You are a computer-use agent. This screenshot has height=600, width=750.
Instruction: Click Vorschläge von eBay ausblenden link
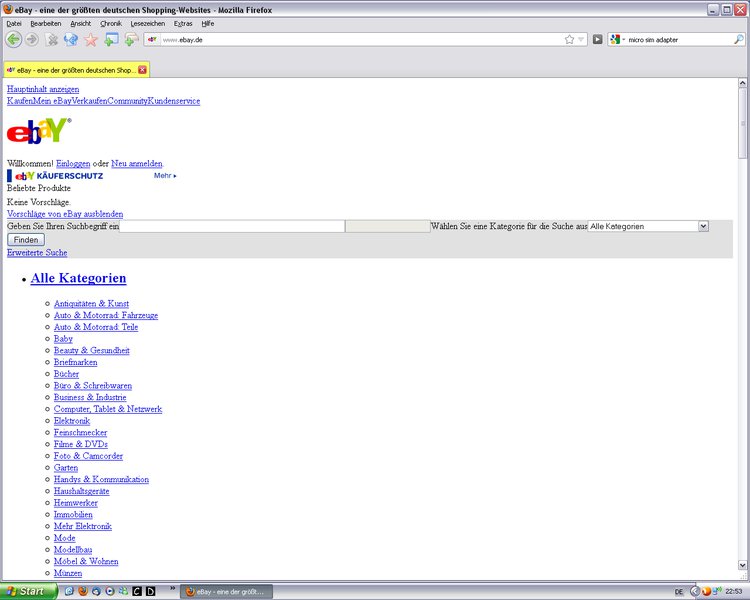(x=65, y=214)
